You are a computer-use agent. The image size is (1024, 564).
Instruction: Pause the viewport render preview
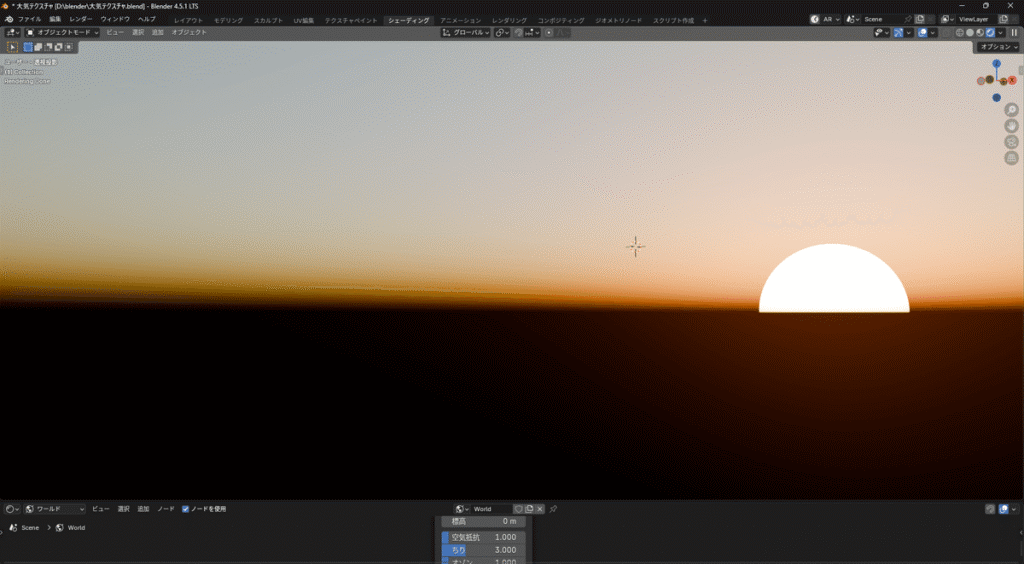[1014, 33]
